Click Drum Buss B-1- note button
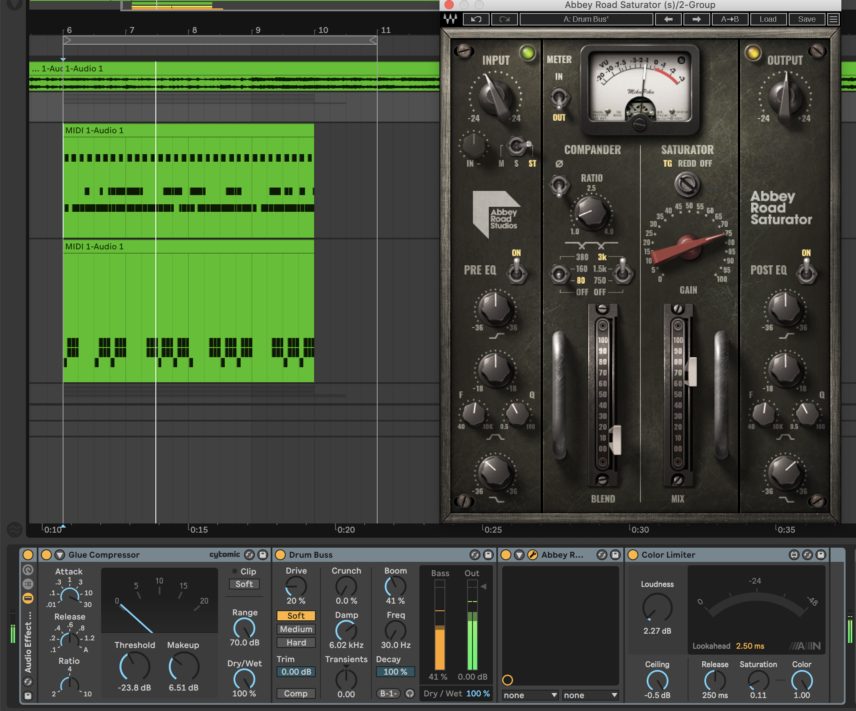856x711 pixels. pos(387,694)
